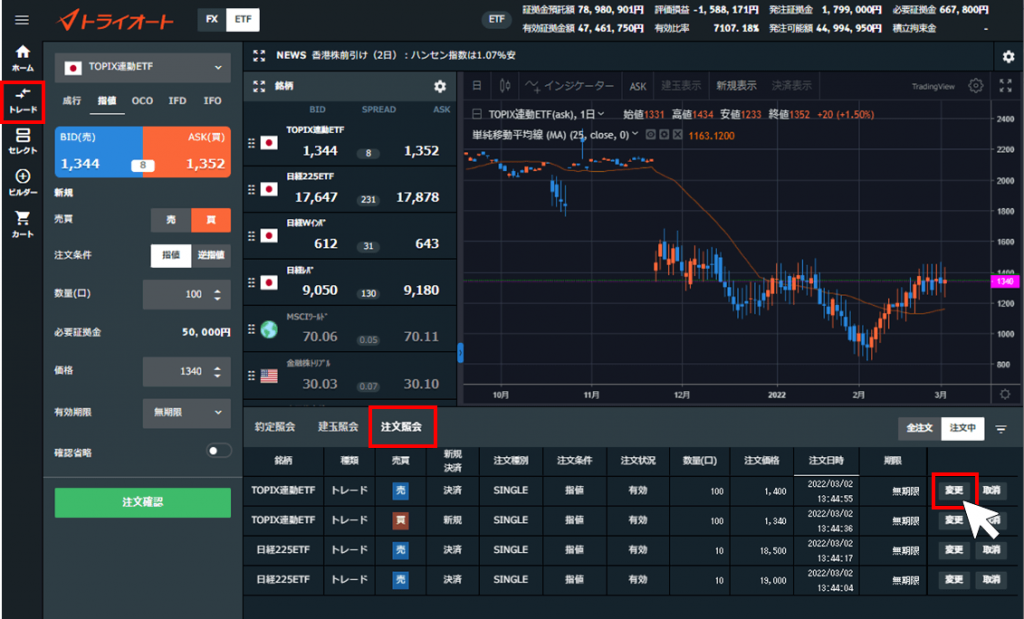This screenshot has height=619, width=1024.
Task: Expand the 銘柄 panel with its fullscreen icon
Action: click(x=259, y=86)
